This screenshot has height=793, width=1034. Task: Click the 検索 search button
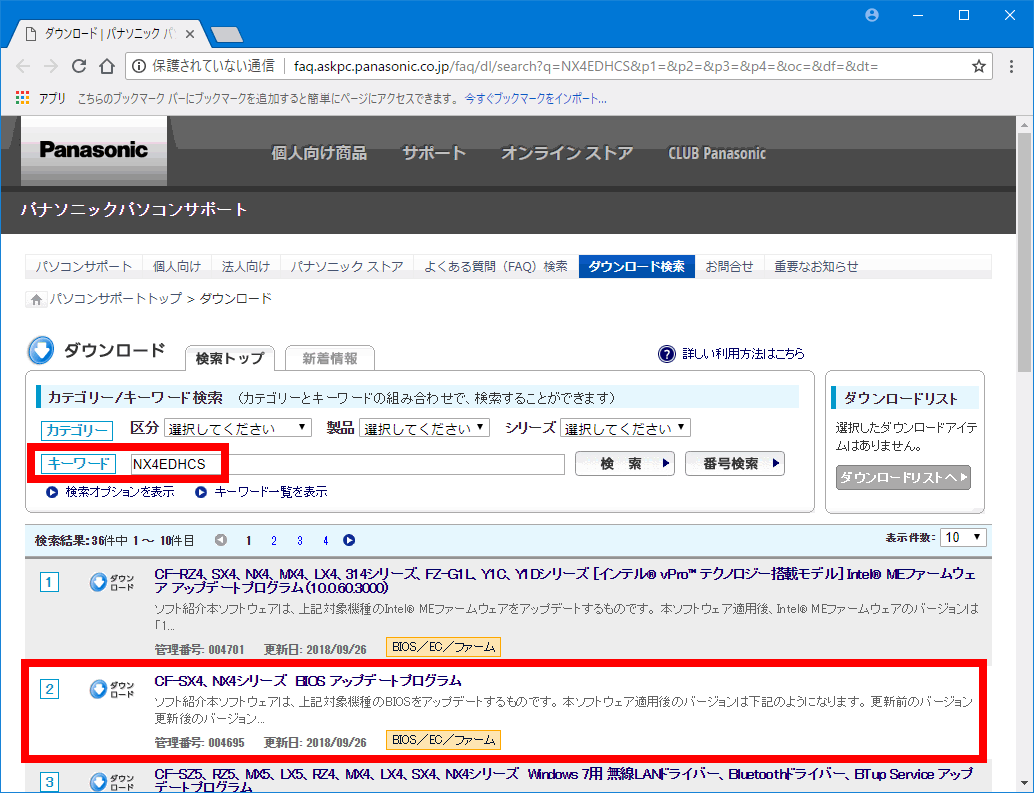pyautogui.click(x=624, y=463)
